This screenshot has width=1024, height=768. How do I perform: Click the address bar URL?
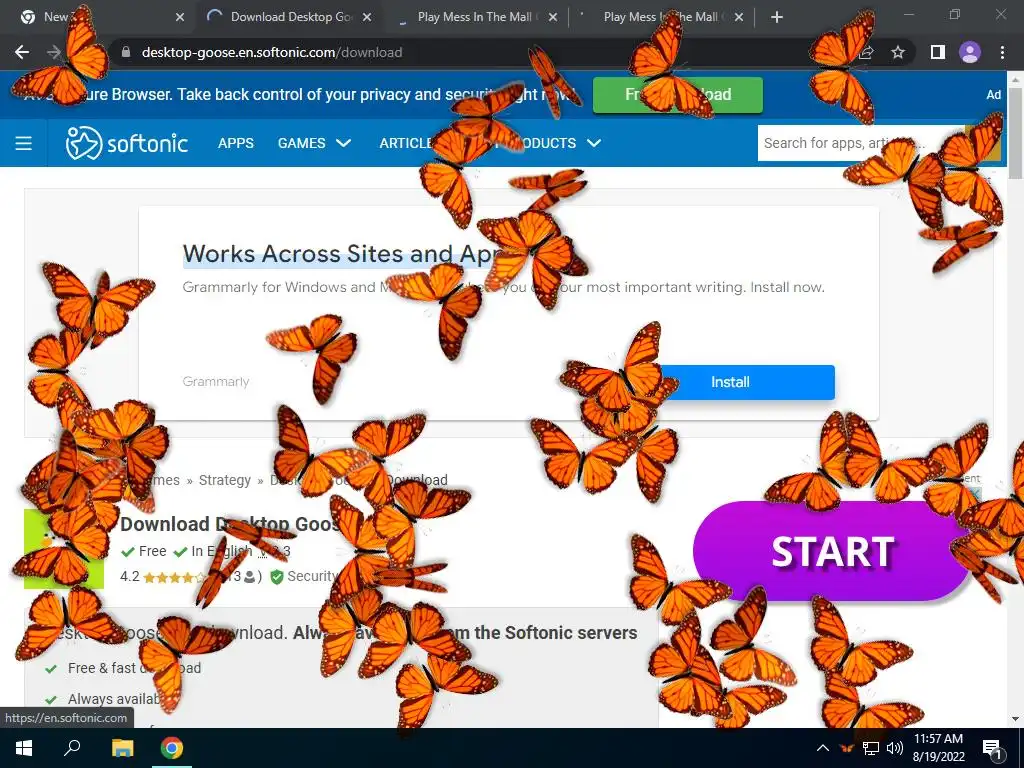(272, 52)
